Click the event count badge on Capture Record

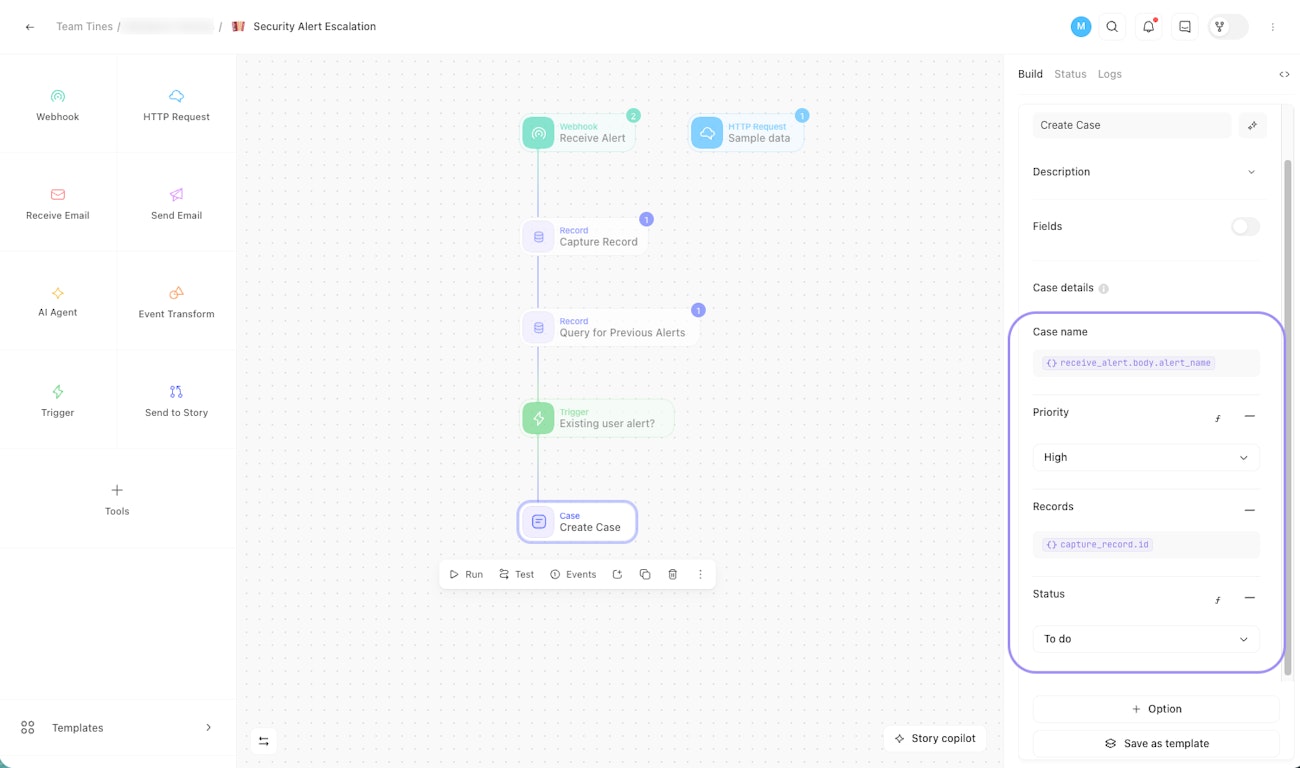(646, 219)
